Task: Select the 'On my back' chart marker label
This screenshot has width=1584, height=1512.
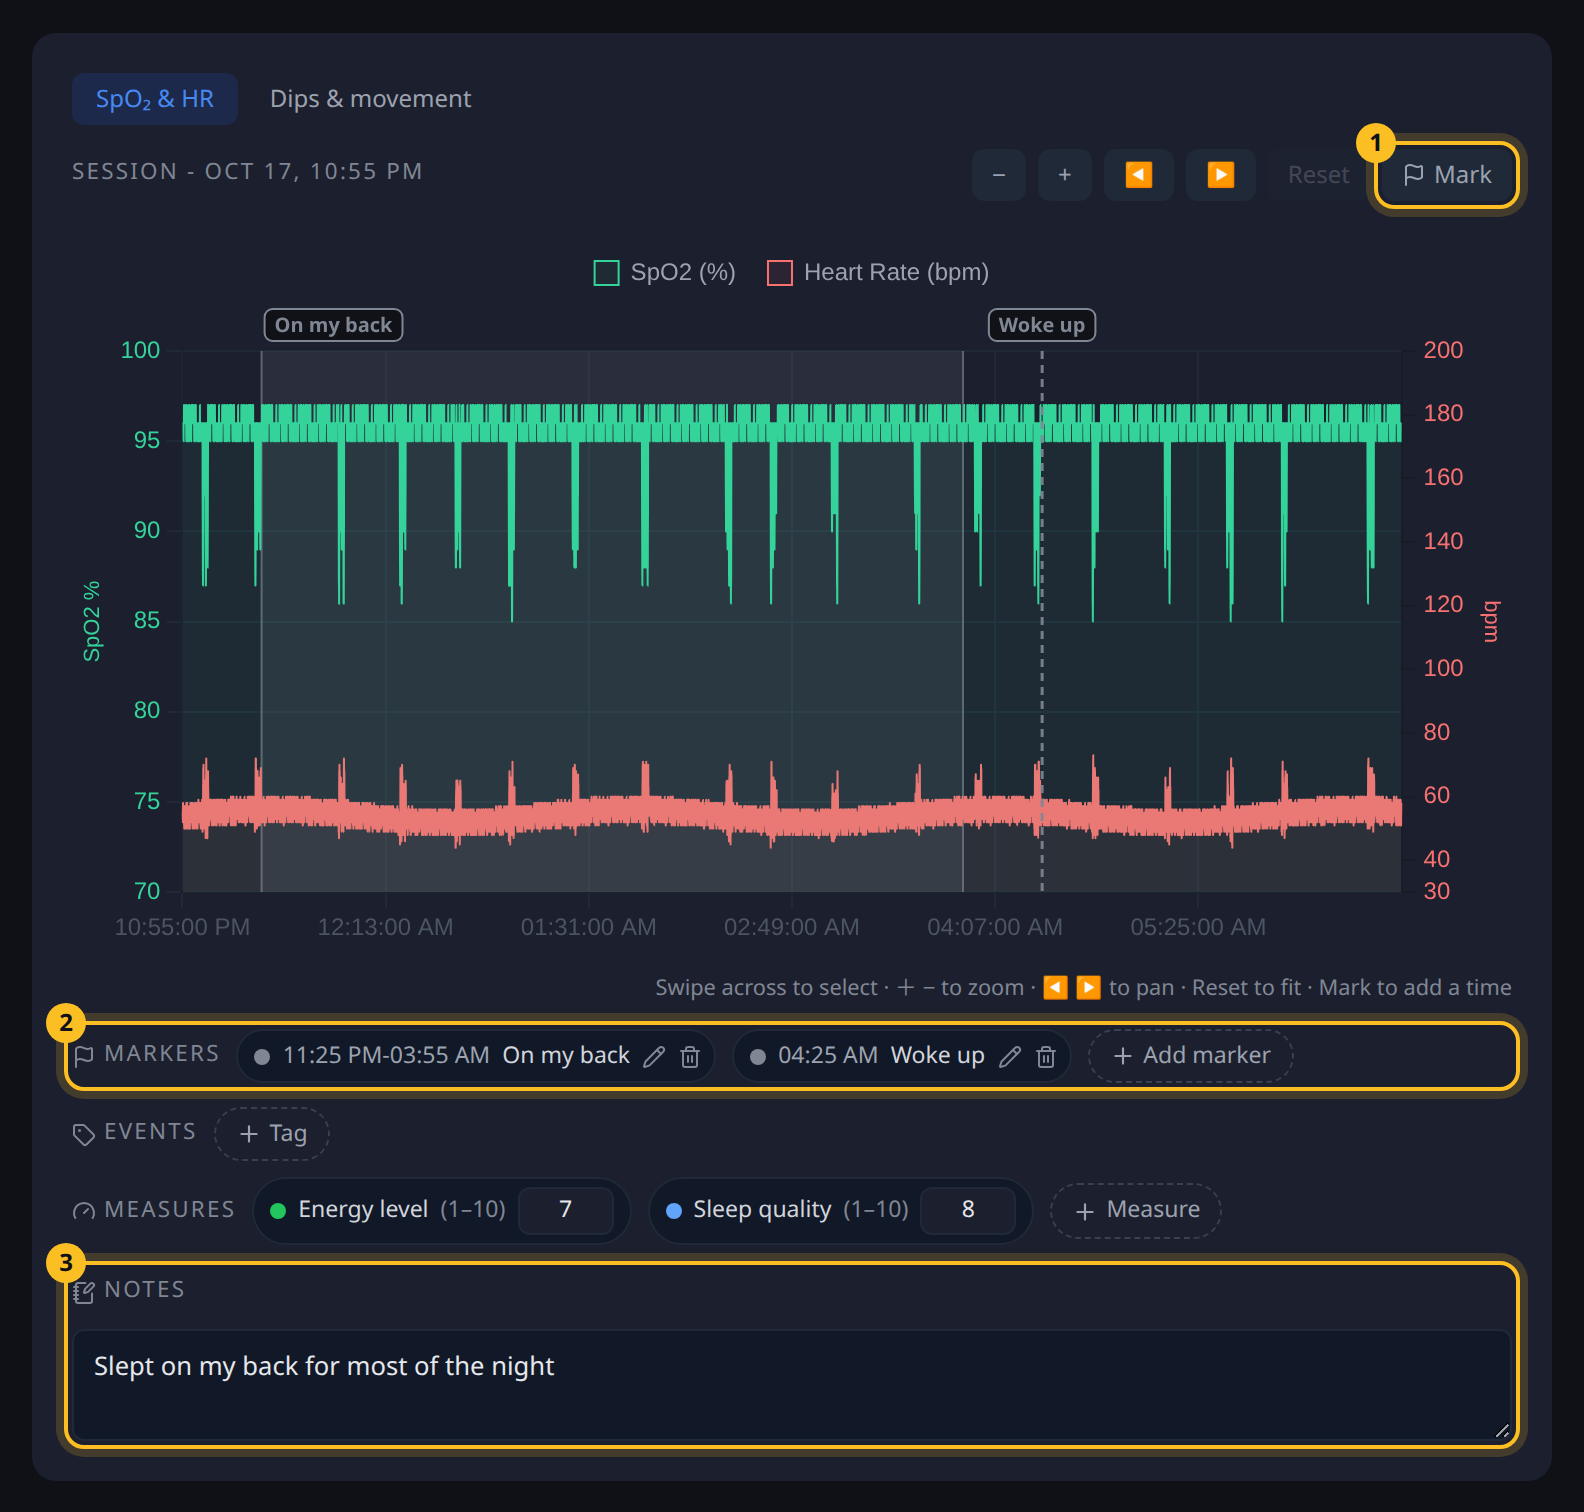Action: 333,325
